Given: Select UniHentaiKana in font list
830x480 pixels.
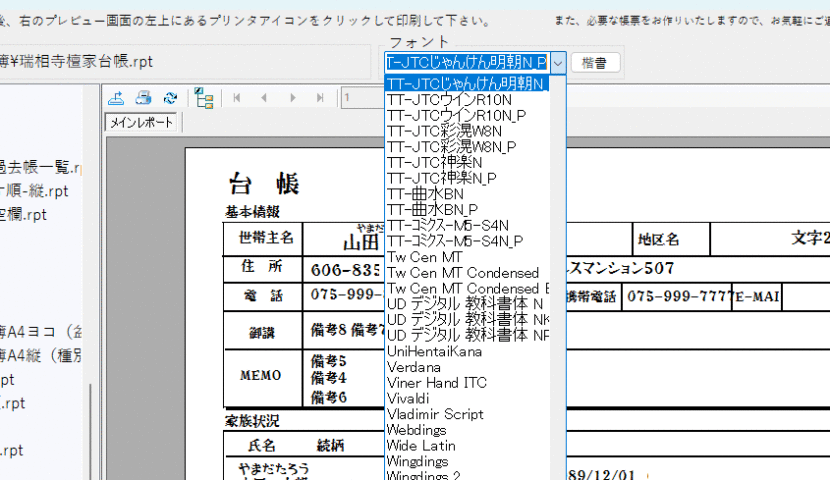Looking at the screenshot, I should [434, 351].
